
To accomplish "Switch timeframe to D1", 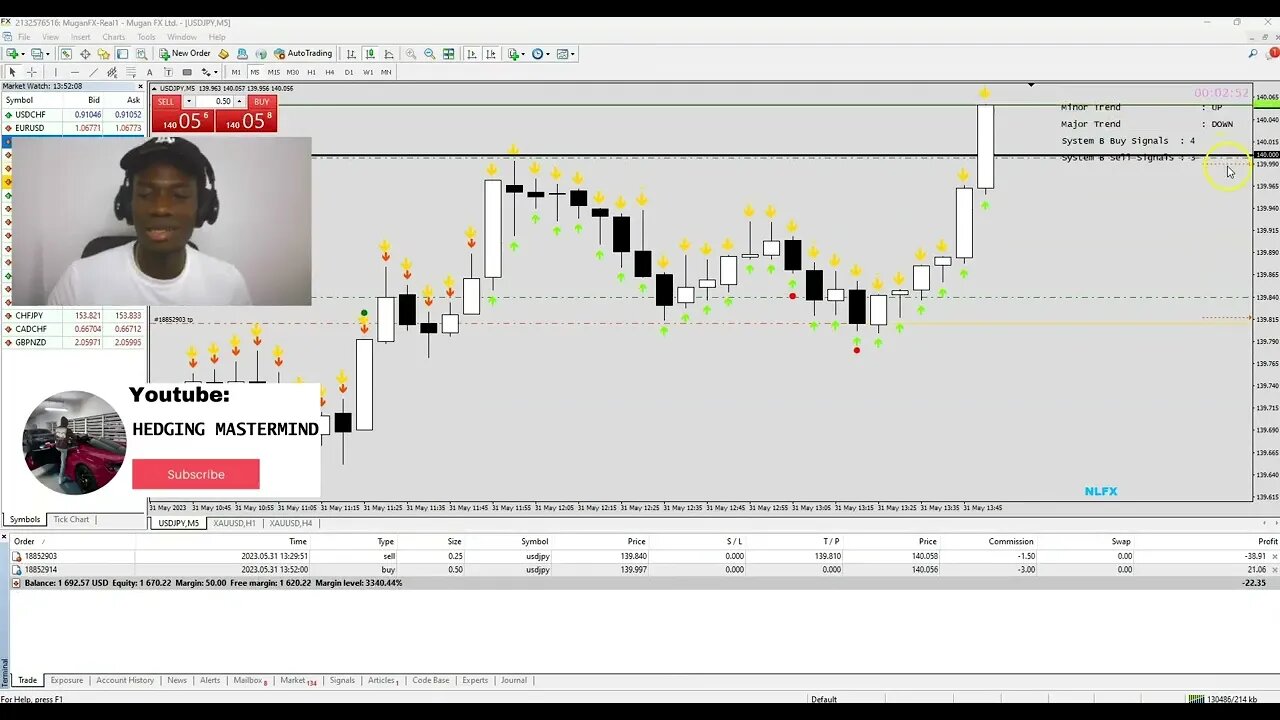I will click(349, 72).
